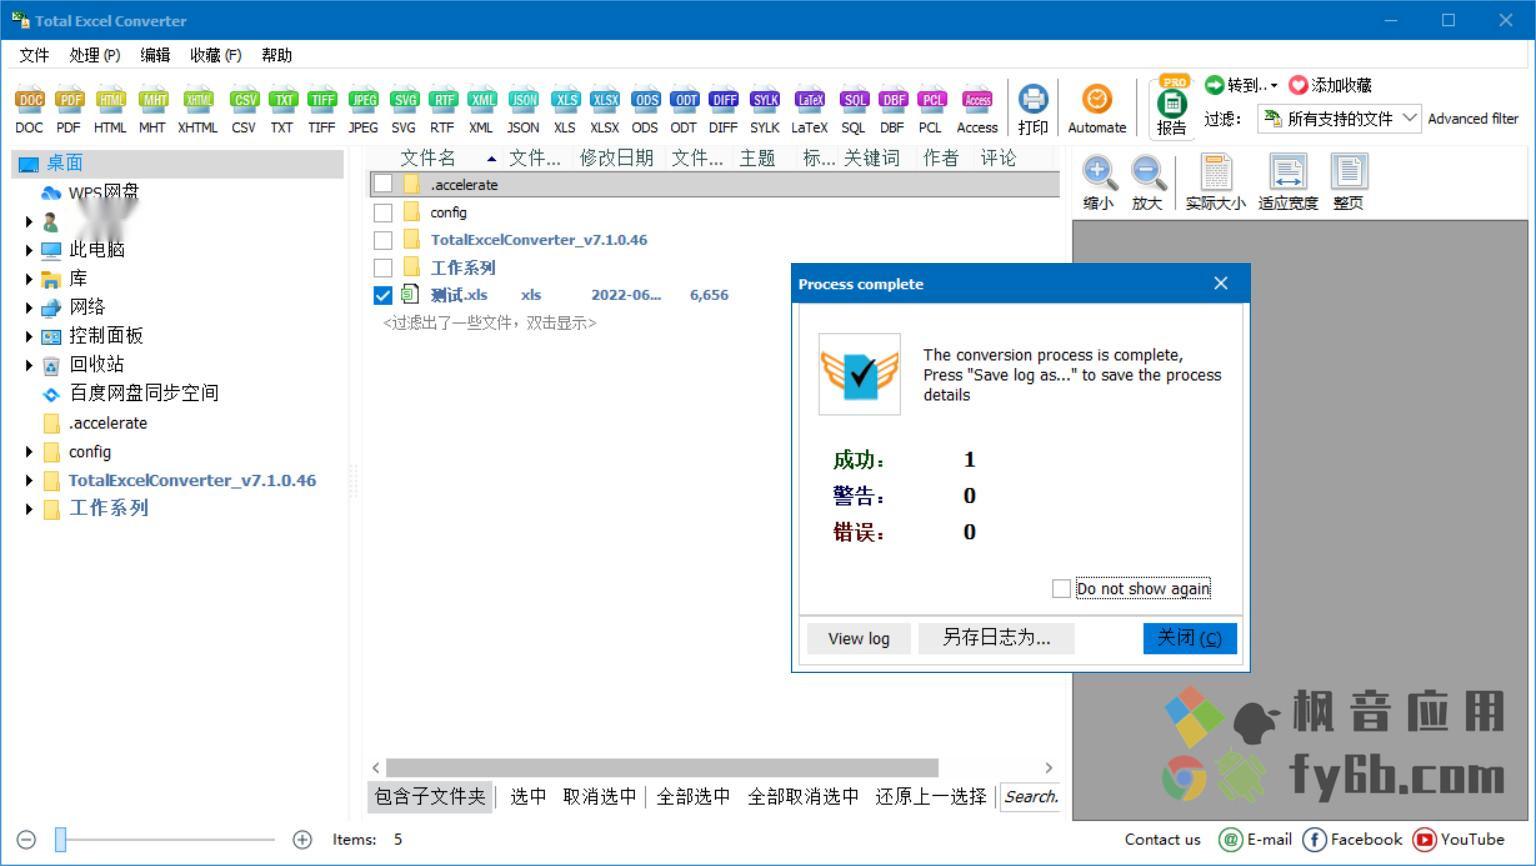Open the Automate tool

1097,110
